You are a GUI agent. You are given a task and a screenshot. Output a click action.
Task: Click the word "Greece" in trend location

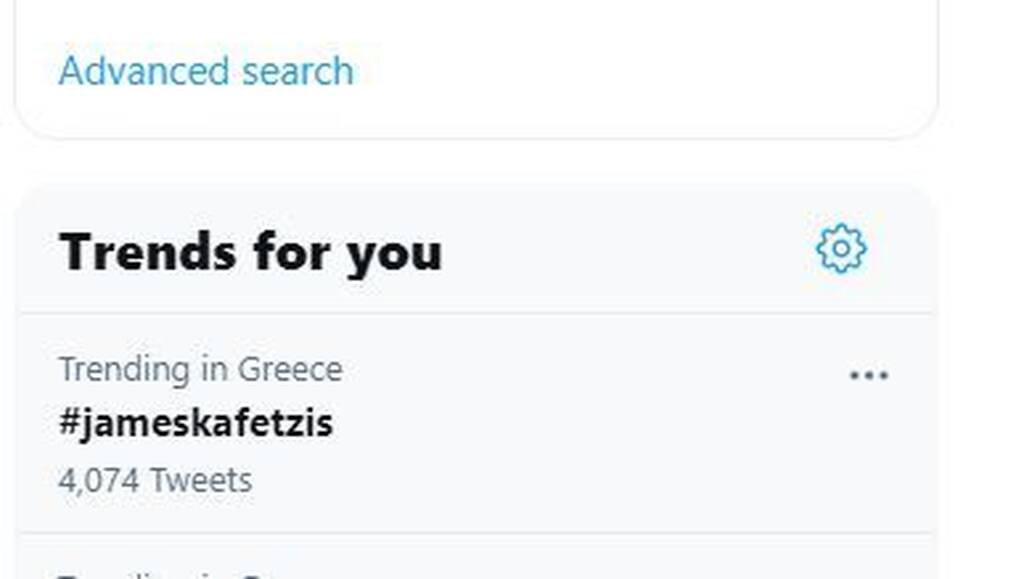point(290,369)
